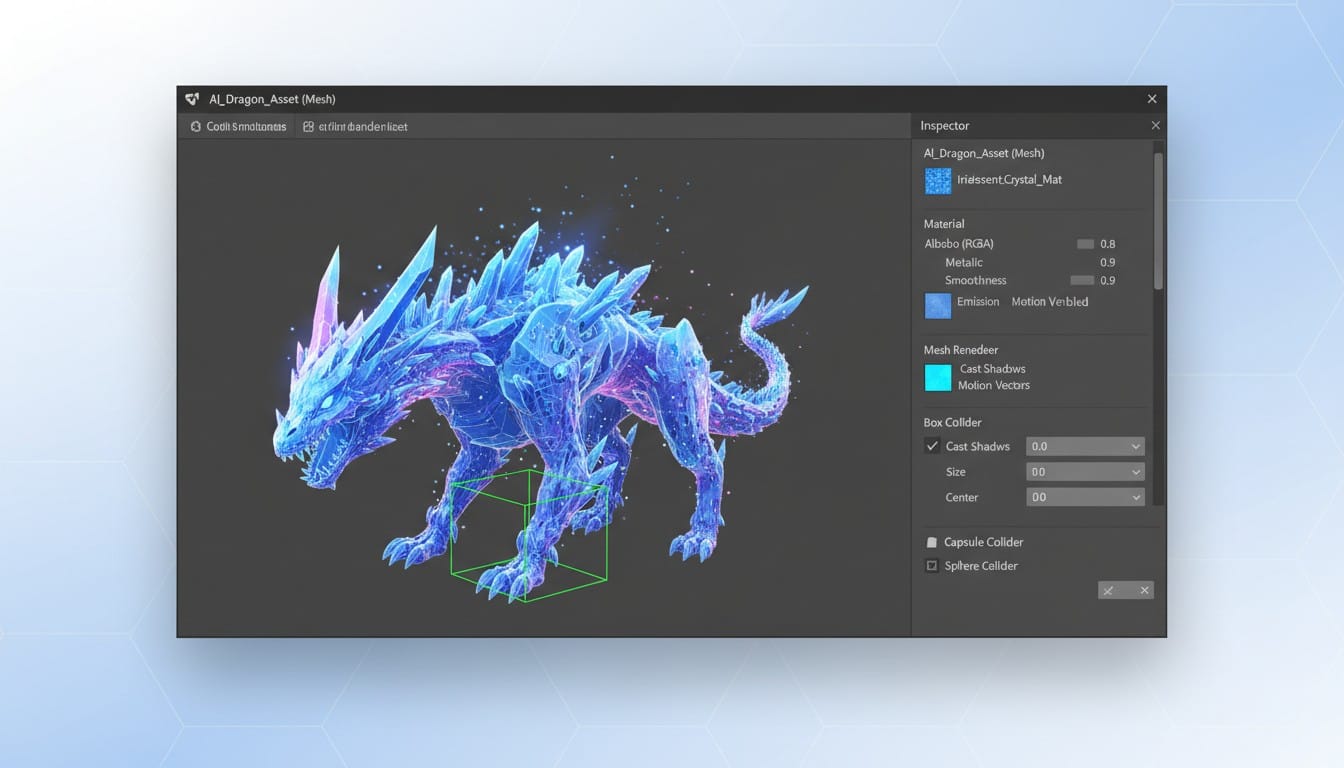The width and height of the screenshot is (1344, 768).
Task: Open the Center dropdown
Action: pos(1085,497)
